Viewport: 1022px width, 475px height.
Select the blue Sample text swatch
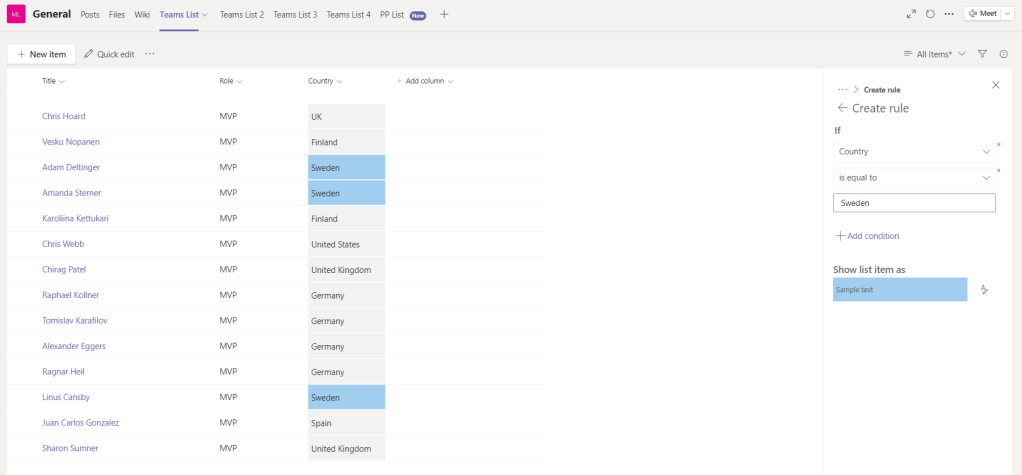[x=900, y=290]
